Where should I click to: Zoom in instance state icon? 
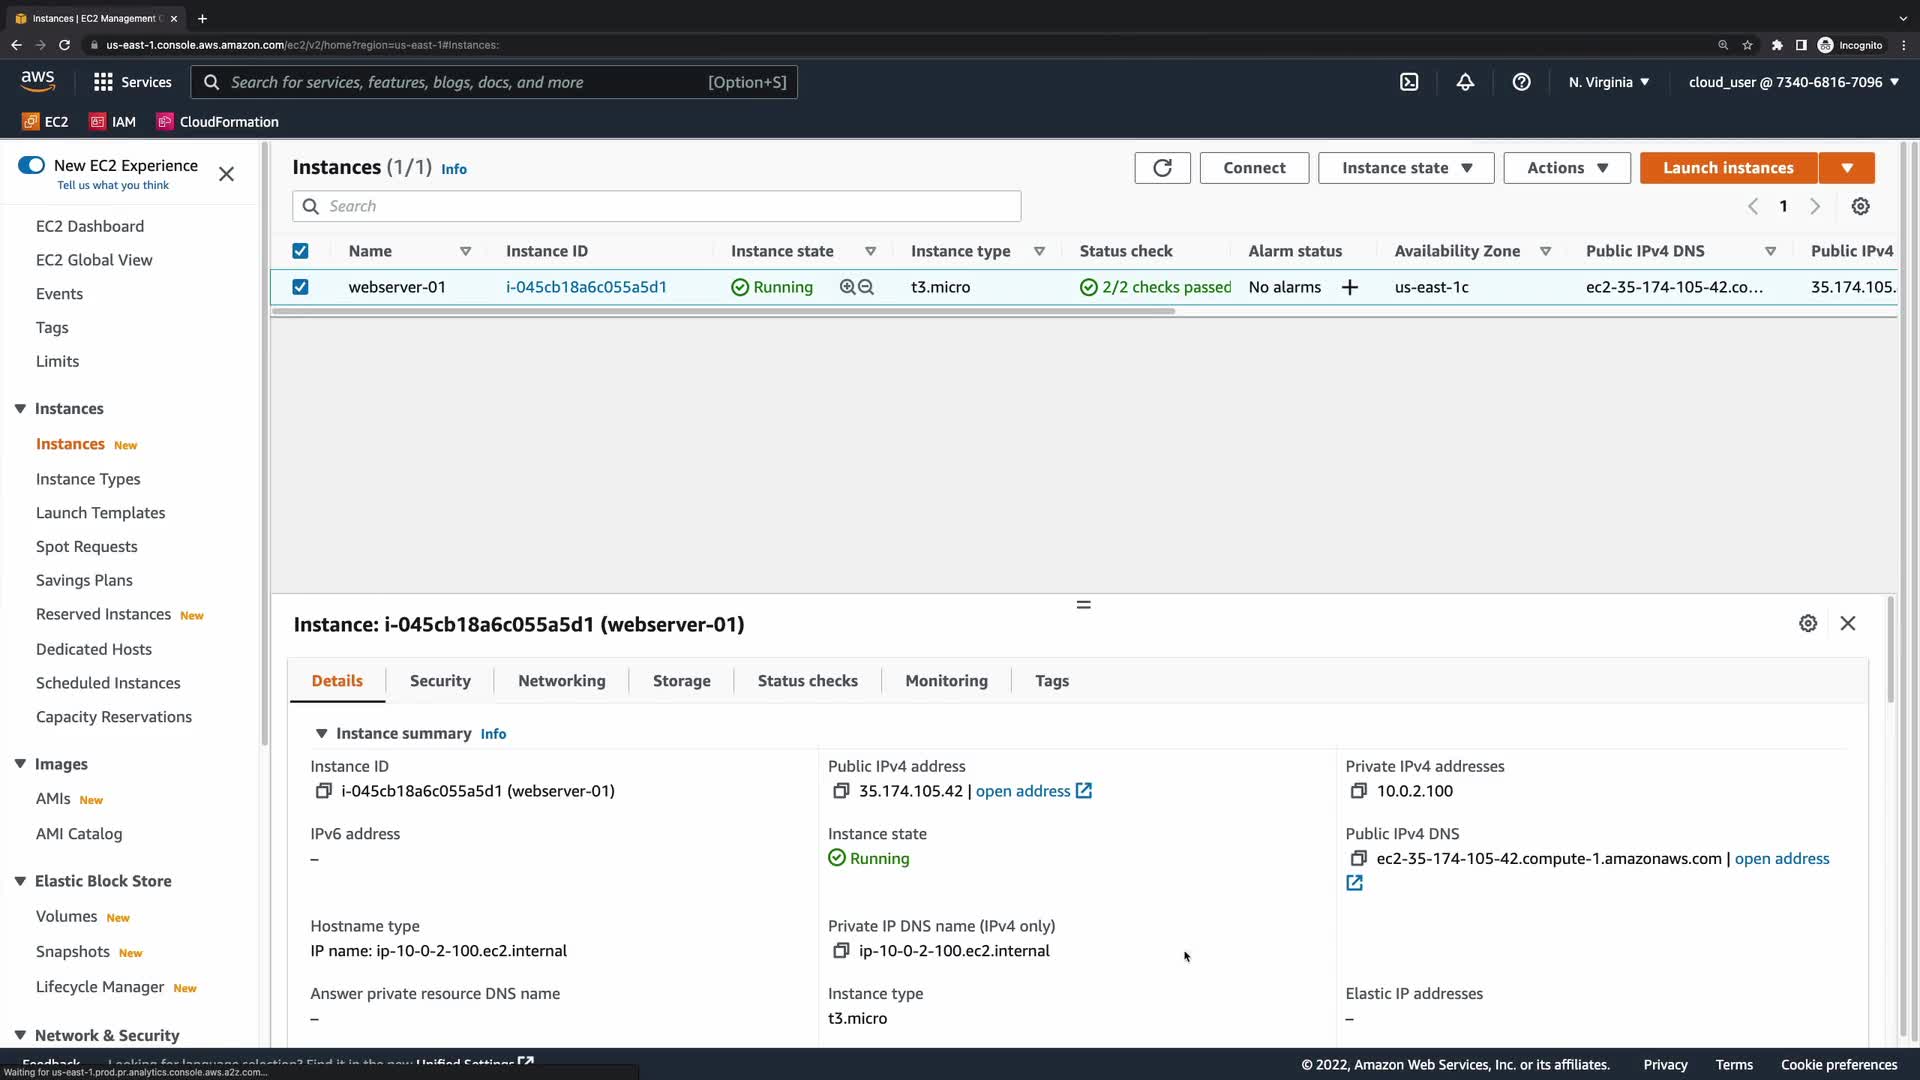pos(847,287)
